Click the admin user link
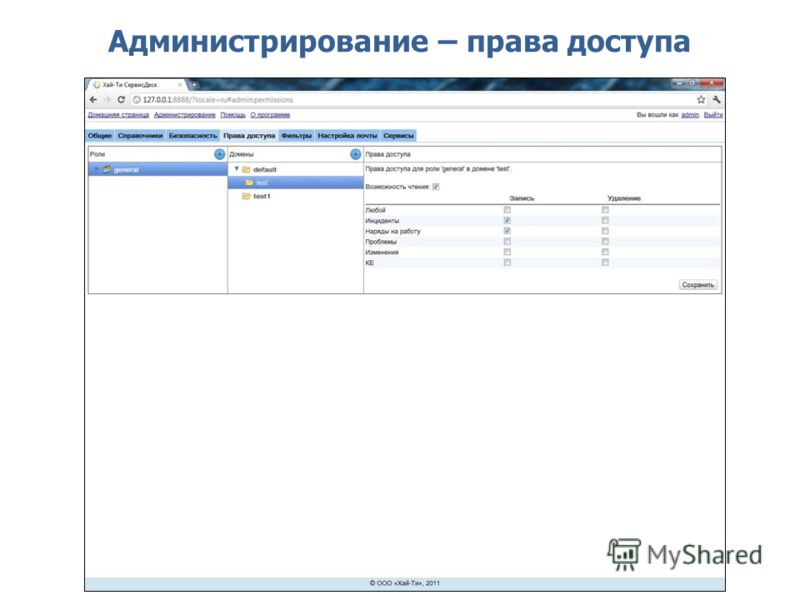The width and height of the screenshot is (800, 600). (x=690, y=115)
